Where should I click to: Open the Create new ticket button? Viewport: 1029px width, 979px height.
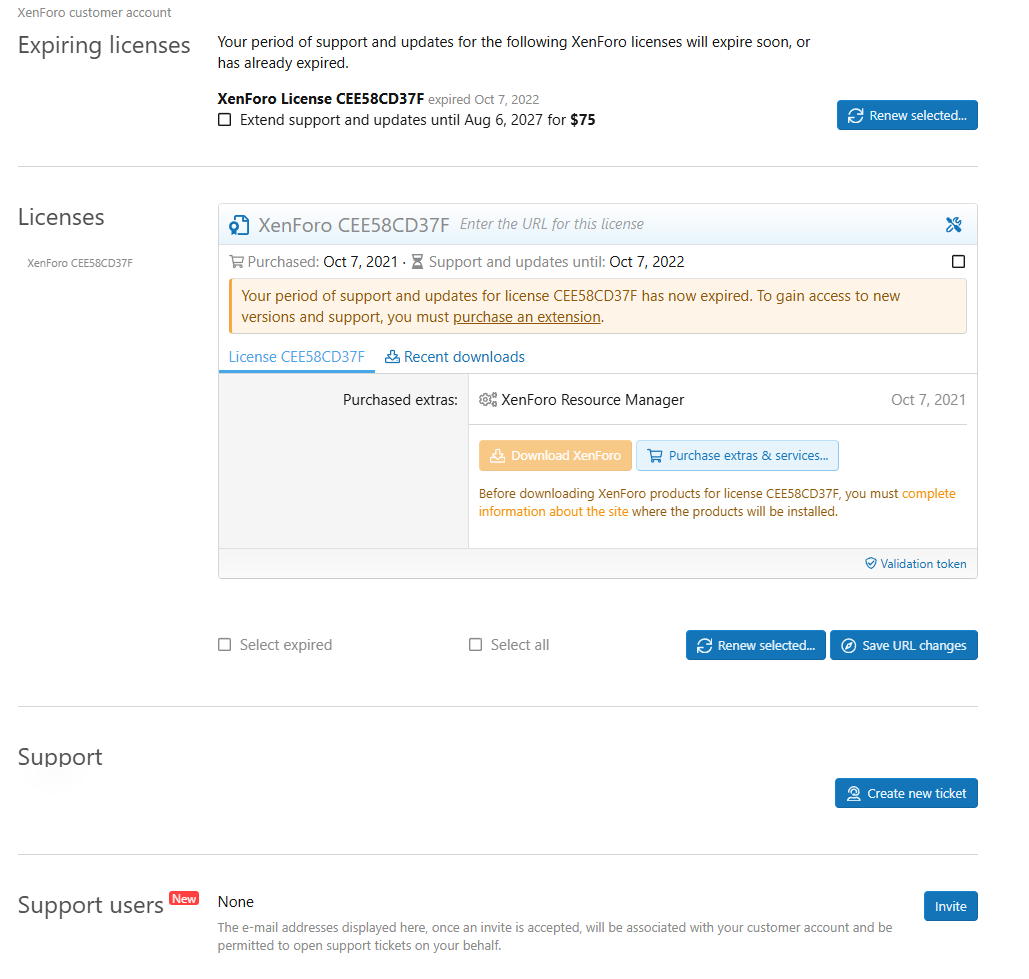906,793
